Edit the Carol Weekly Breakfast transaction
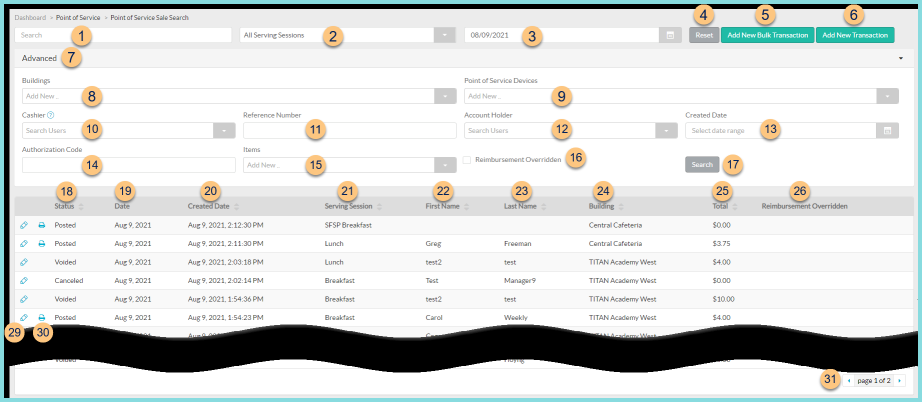Viewport: 922px width, 402px height. (24, 317)
